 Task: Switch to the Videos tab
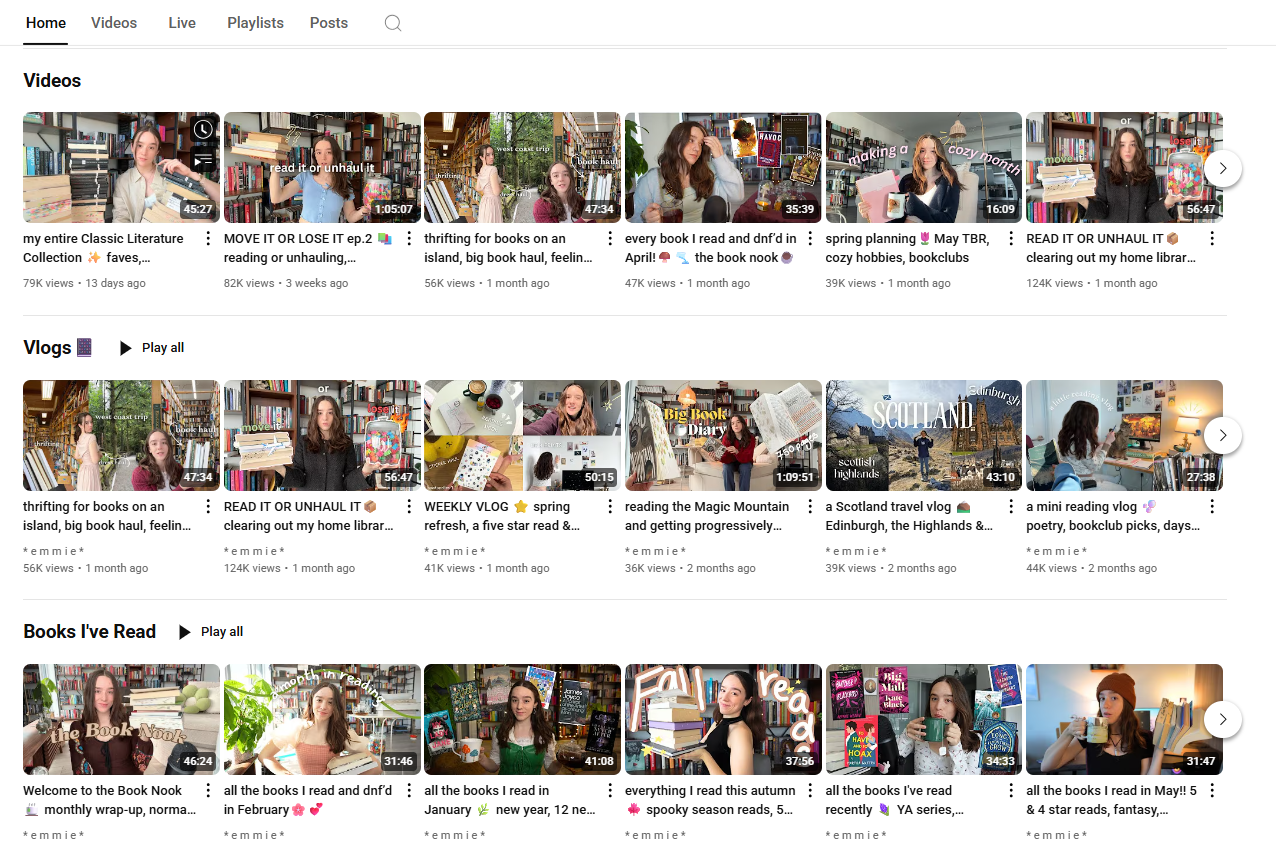[113, 22]
